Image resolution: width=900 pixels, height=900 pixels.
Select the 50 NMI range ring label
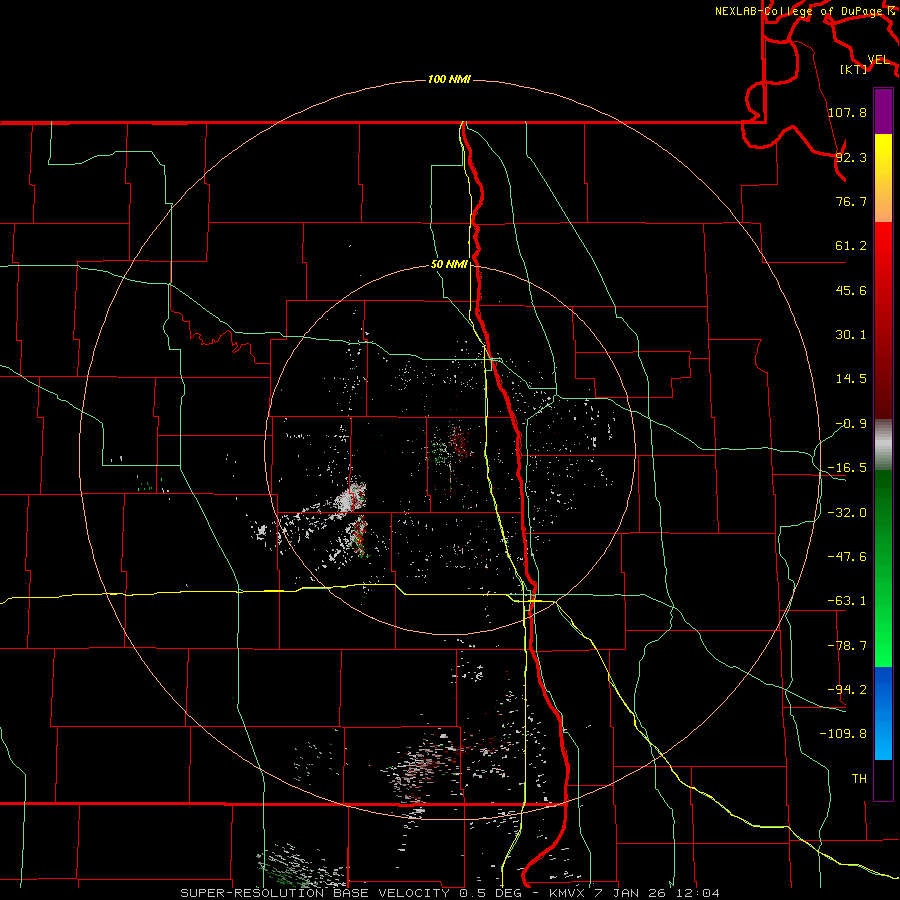click(x=449, y=264)
